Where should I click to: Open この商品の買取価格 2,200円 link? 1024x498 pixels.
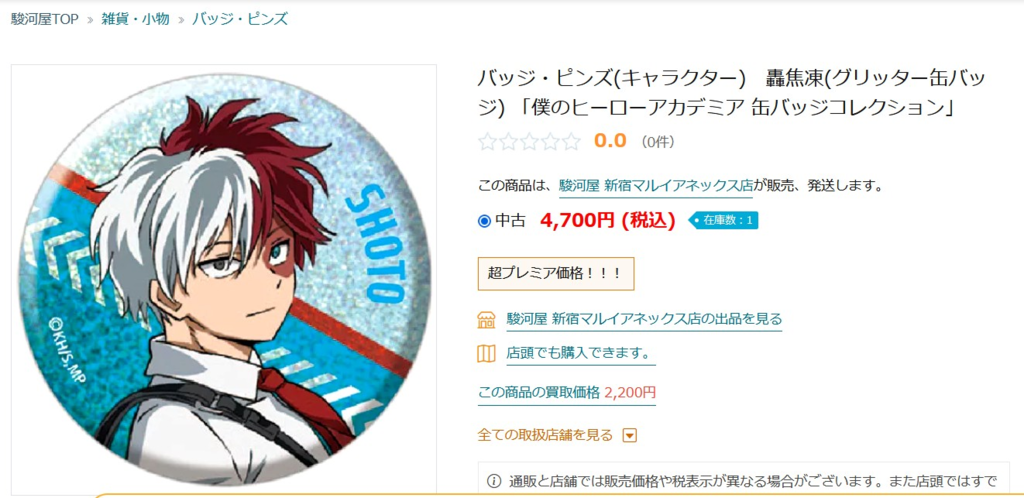[x=567, y=393]
